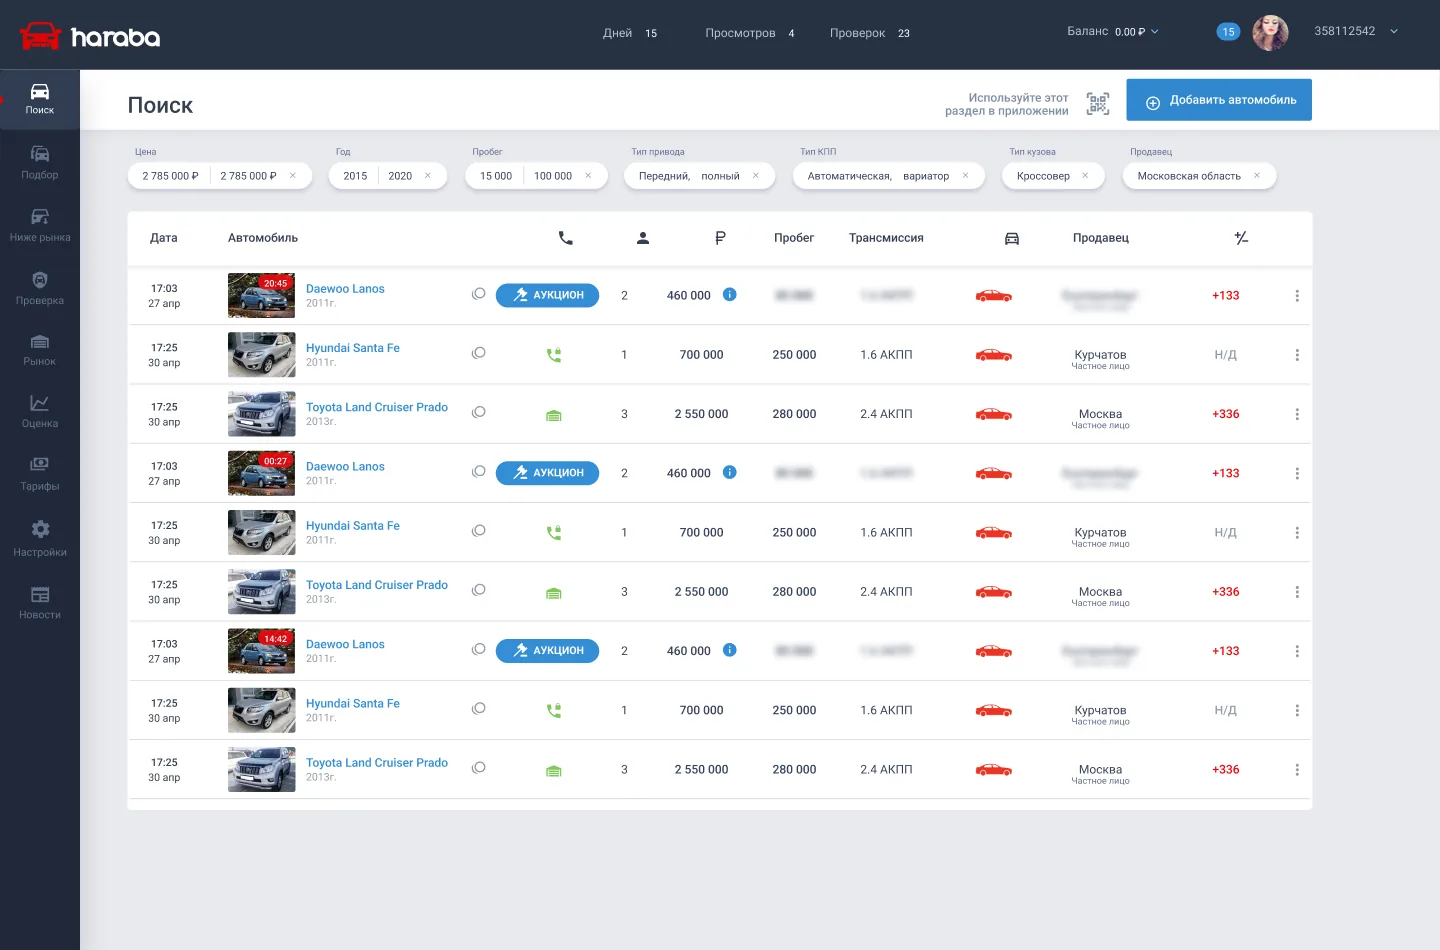The image size is (1440, 950).
Task: Open notifications badge showing 15
Action: (1228, 32)
